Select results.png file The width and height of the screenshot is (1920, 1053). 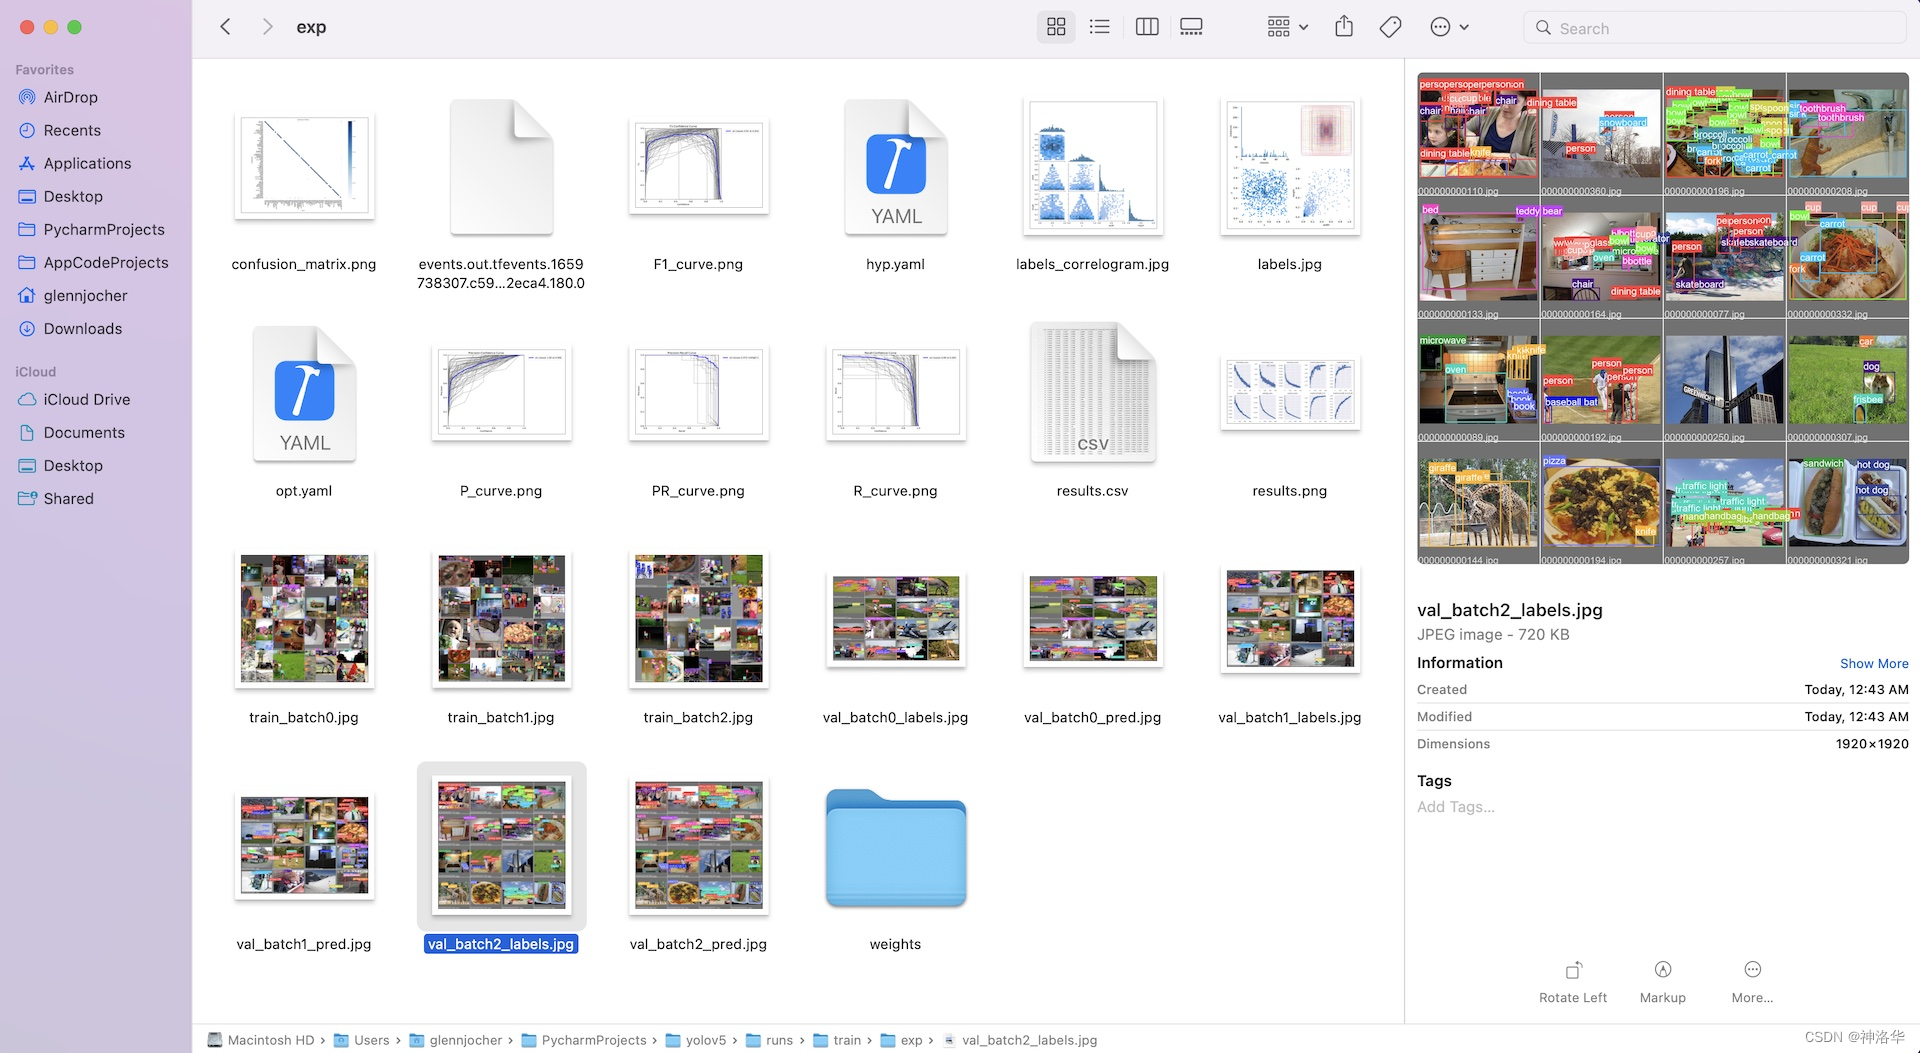point(1290,393)
